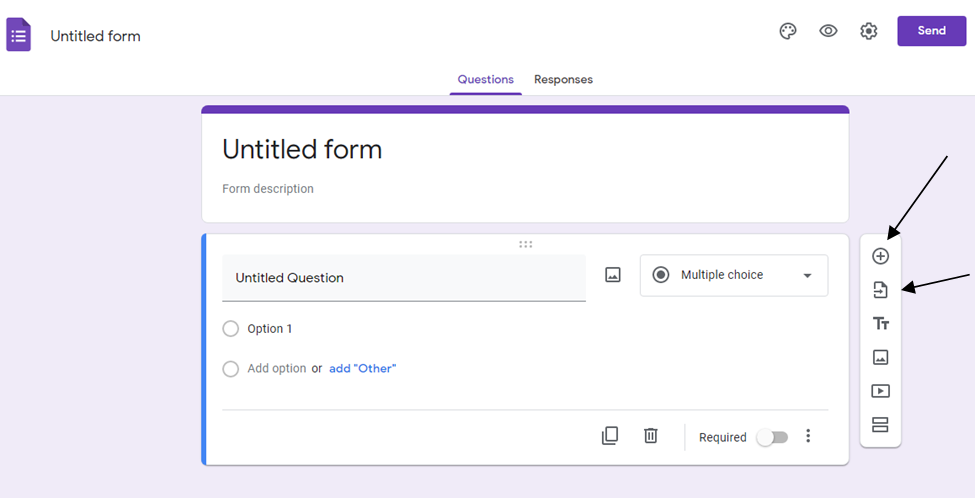The width and height of the screenshot is (975, 499).
Task: Toggle the Required switch on
Action: (772, 437)
